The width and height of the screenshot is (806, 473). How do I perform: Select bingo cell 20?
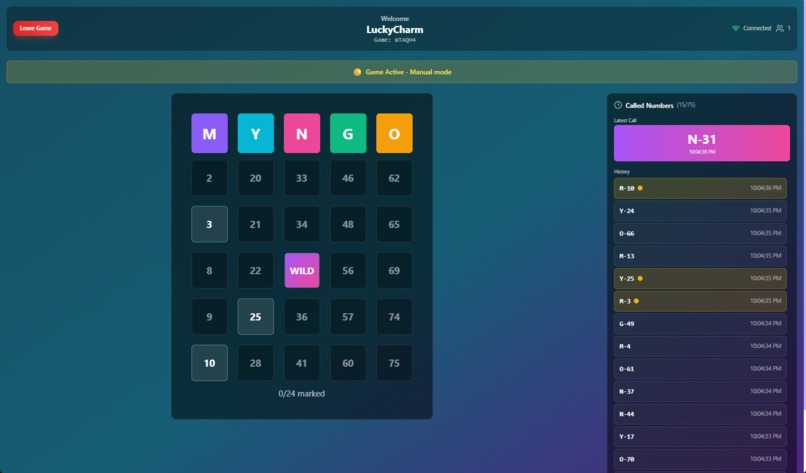255,178
